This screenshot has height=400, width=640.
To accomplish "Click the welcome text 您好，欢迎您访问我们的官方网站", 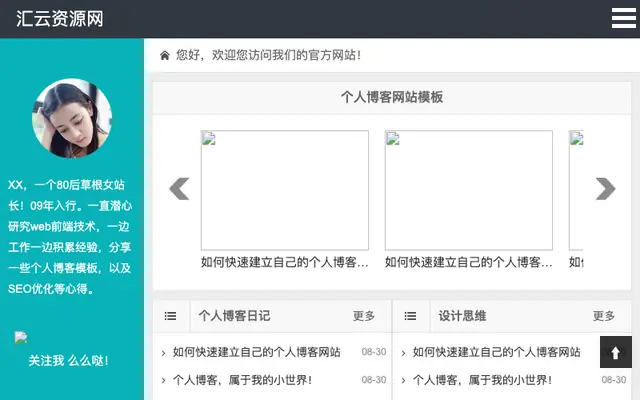I will click(x=269, y=55).
